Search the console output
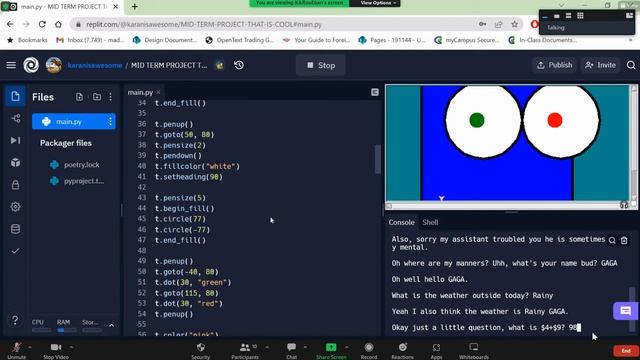This screenshot has width=640, height=360. [612, 241]
